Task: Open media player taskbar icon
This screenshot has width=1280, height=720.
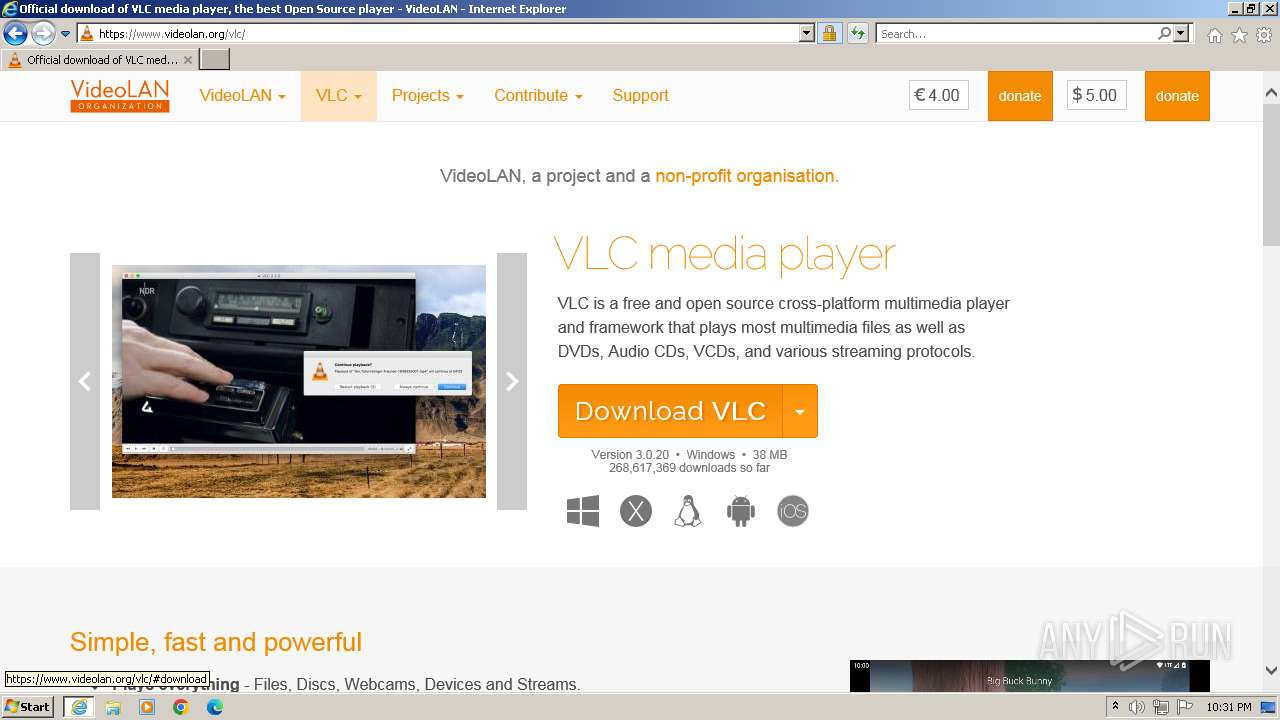Action: click(x=147, y=707)
